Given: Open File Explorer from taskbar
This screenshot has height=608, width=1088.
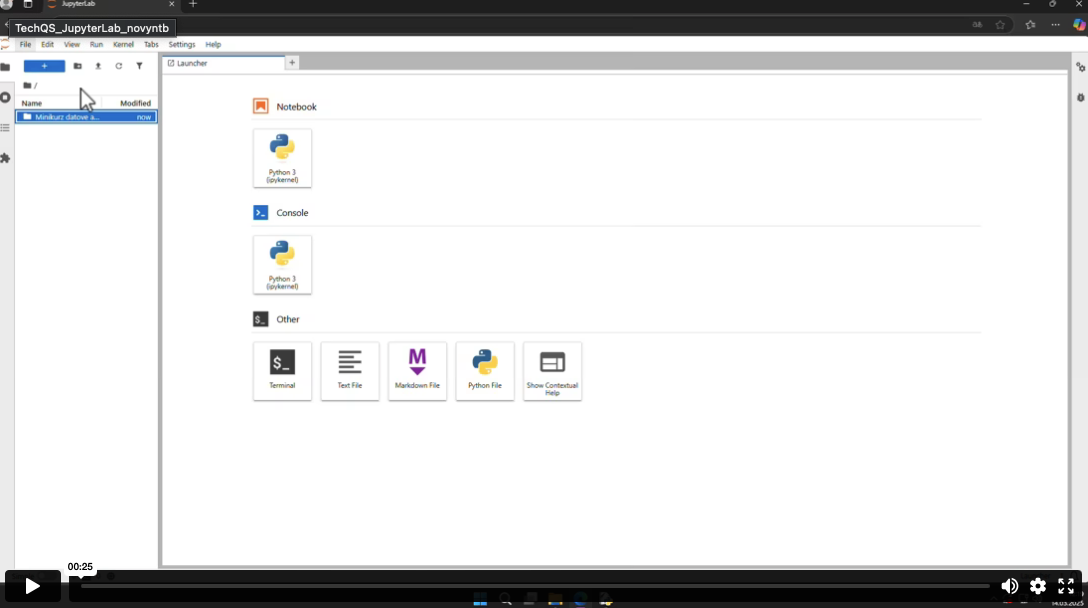Looking at the screenshot, I should (555, 601).
